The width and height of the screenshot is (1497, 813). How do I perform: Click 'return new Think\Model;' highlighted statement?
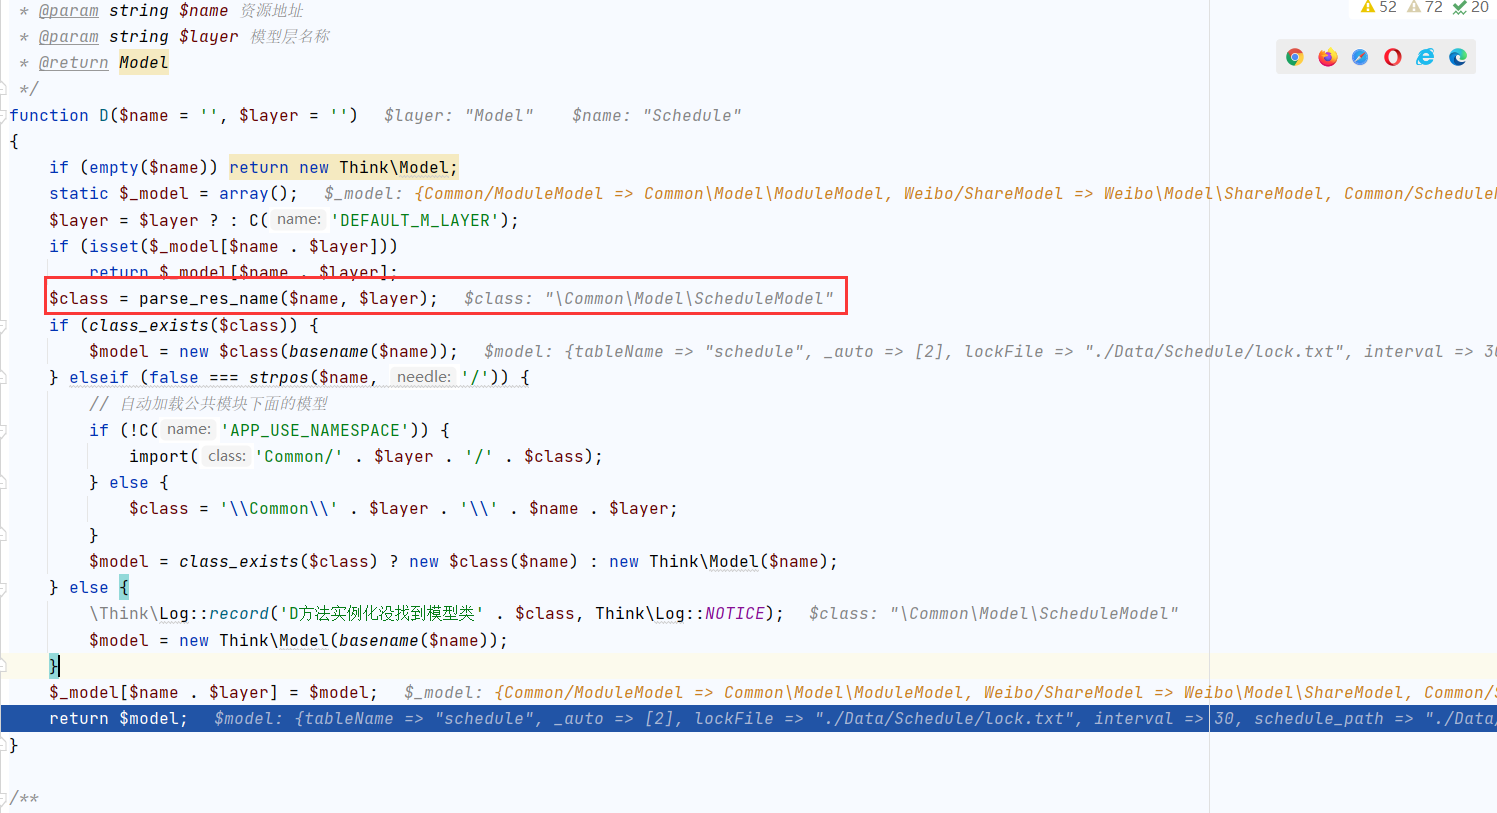343,167
